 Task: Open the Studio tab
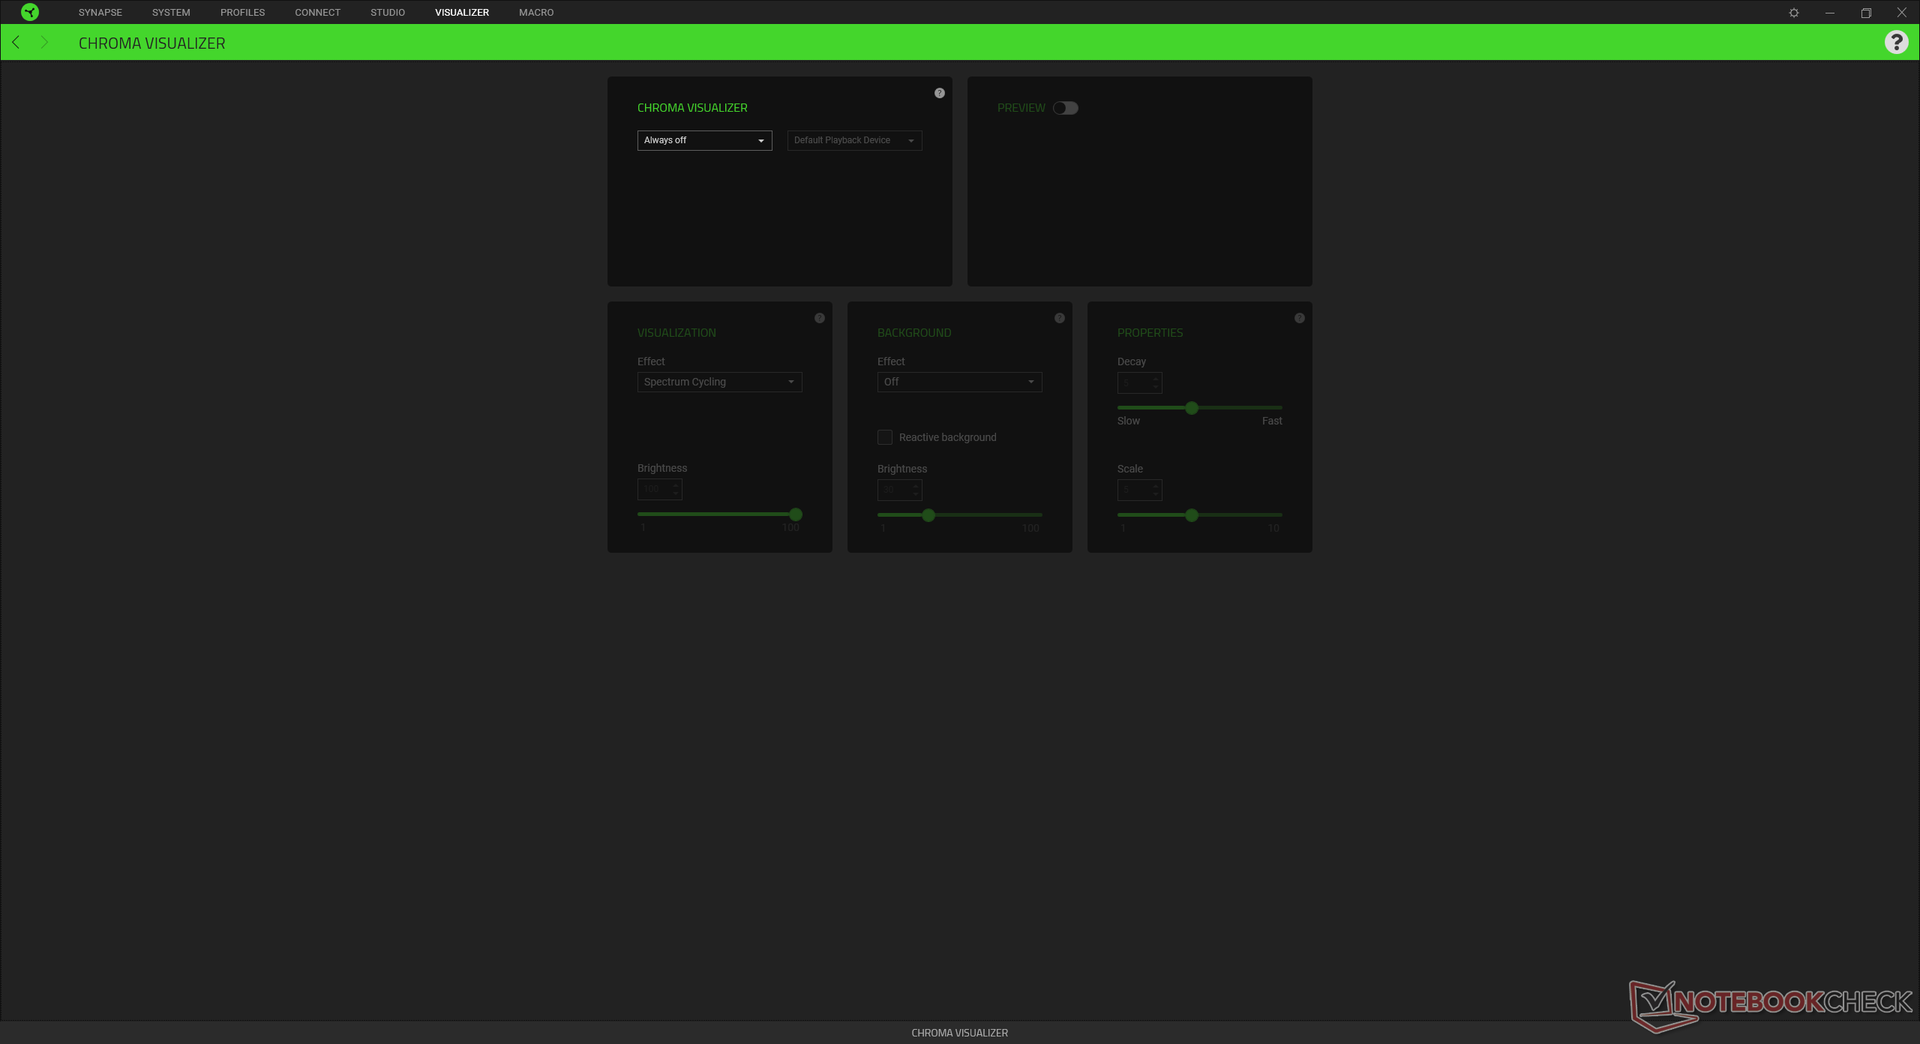coord(388,13)
